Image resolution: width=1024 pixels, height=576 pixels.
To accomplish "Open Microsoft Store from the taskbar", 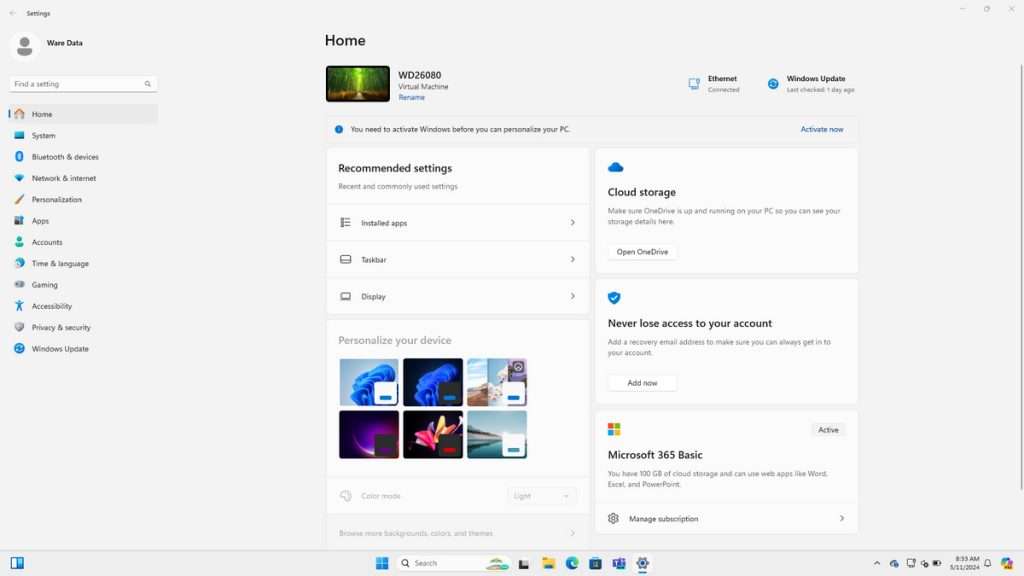I will (x=595, y=563).
